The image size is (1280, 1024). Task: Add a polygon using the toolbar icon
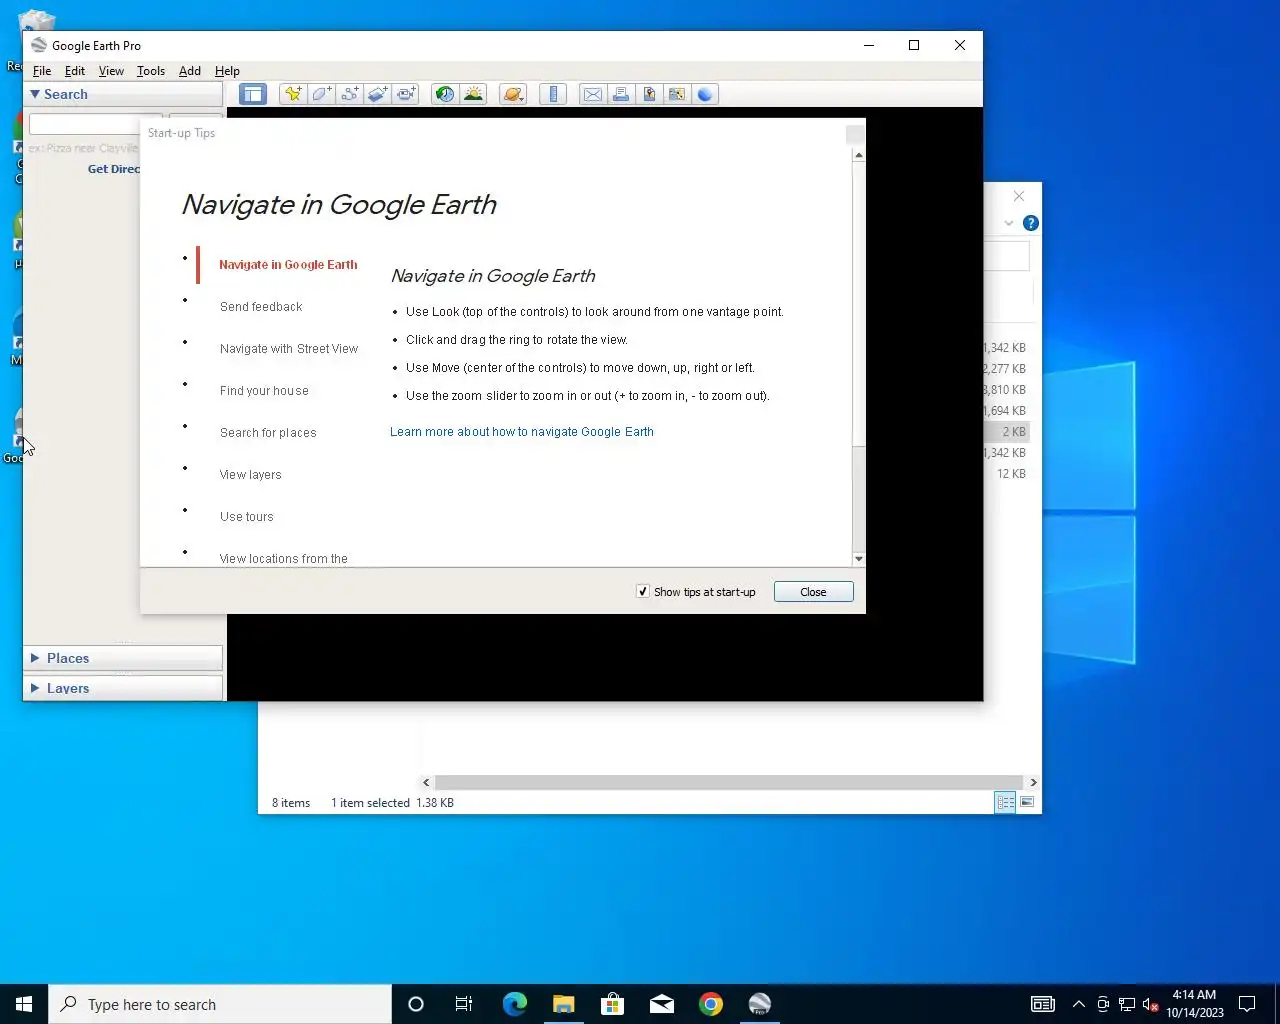click(x=322, y=94)
